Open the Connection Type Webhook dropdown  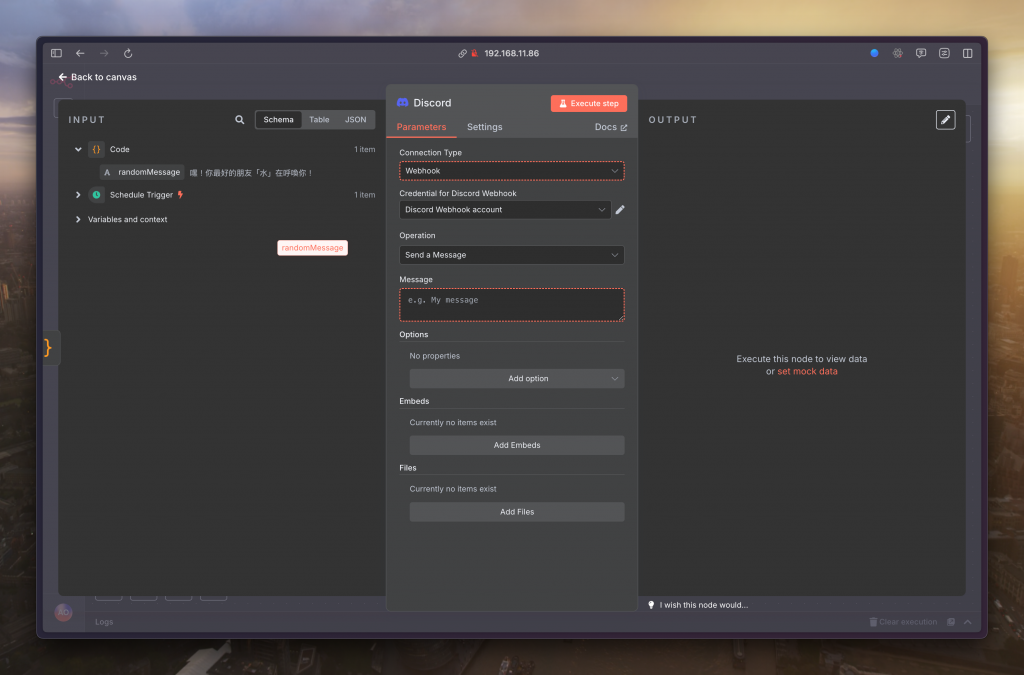(511, 171)
